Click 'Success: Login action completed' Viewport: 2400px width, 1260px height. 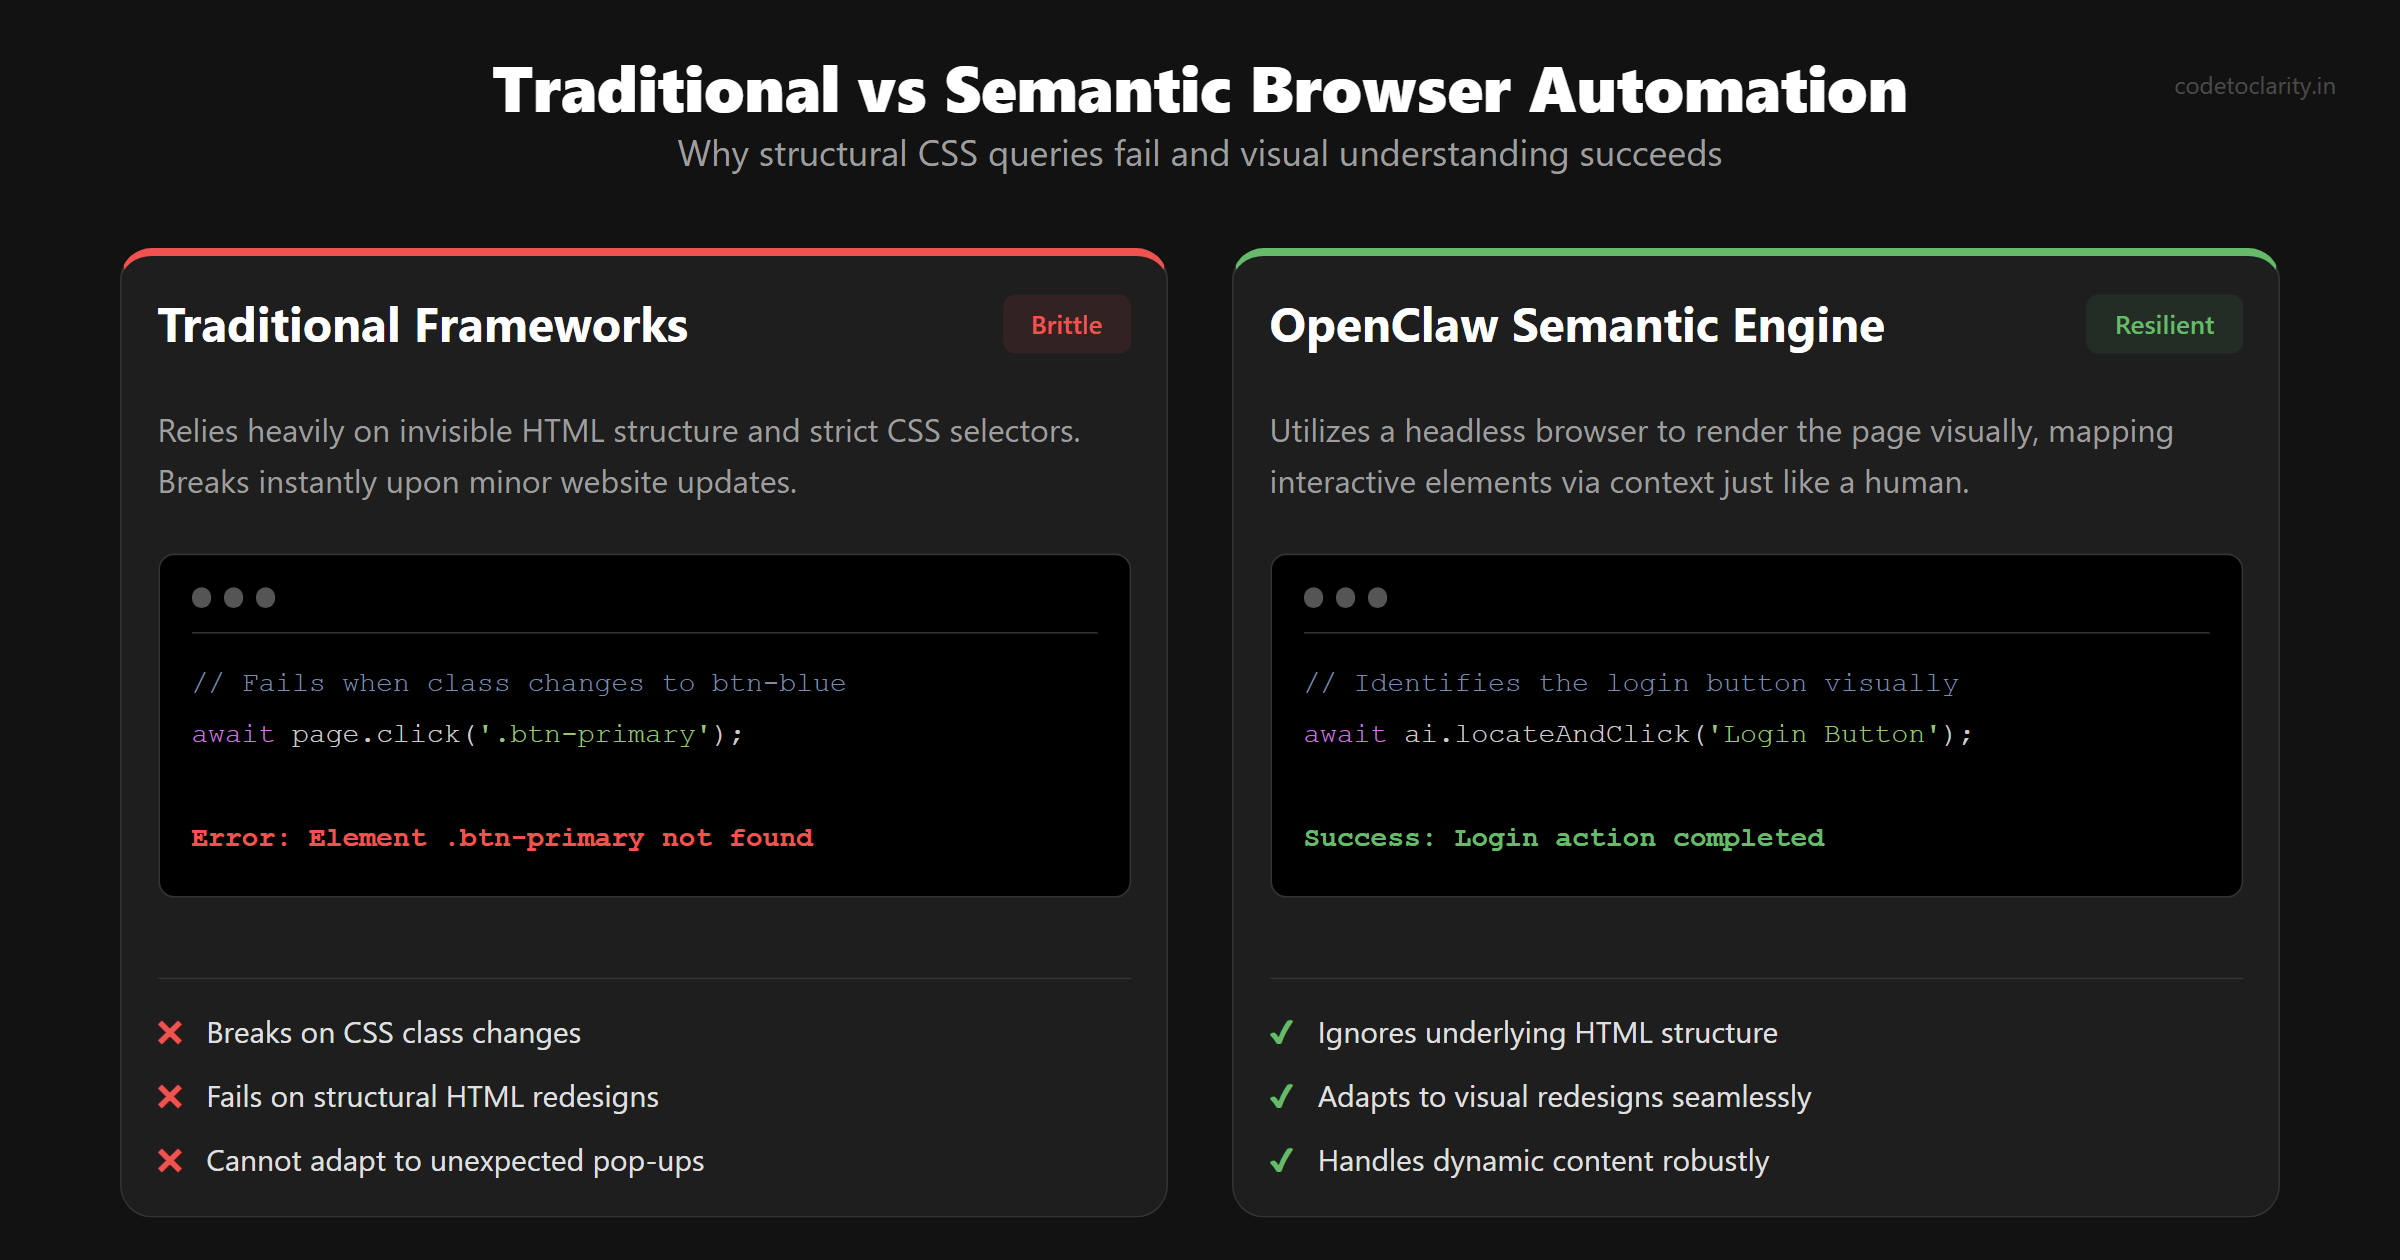pos(1565,838)
